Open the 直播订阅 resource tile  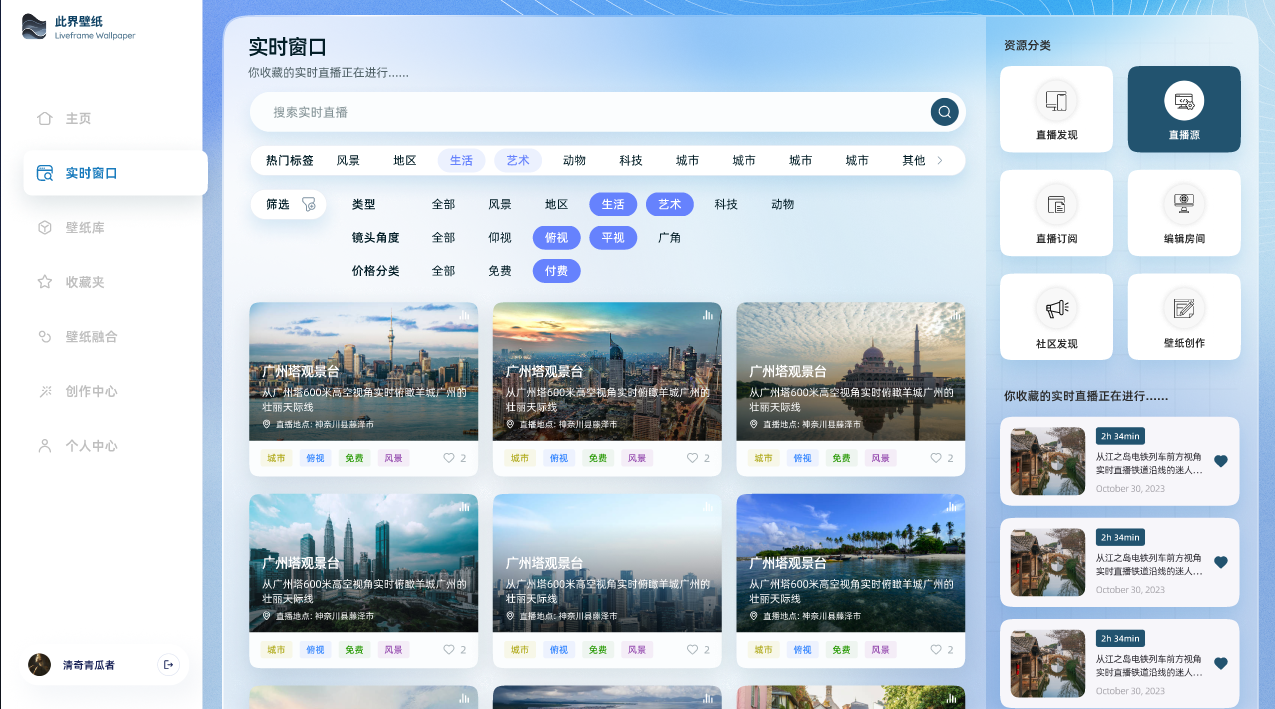click(1056, 213)
